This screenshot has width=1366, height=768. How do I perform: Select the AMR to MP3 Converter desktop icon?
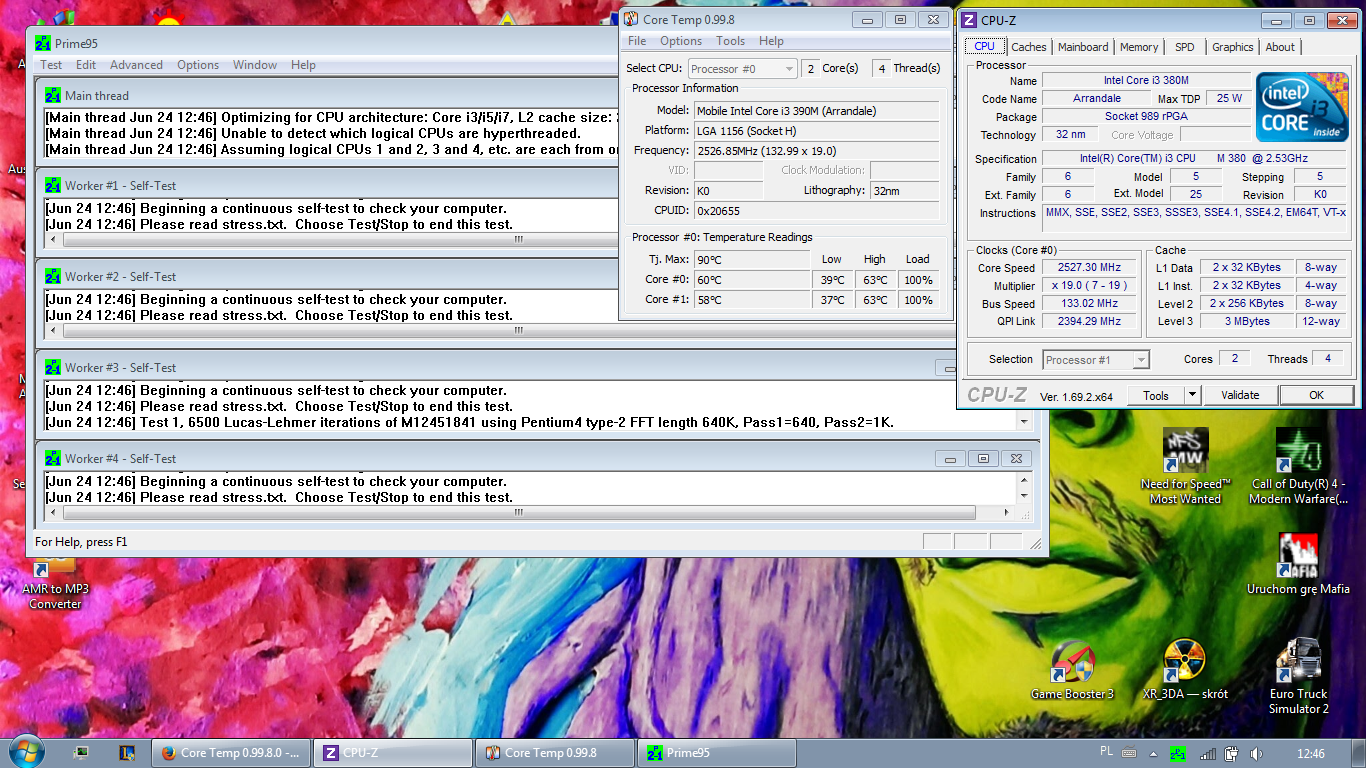tap(55, 585)
